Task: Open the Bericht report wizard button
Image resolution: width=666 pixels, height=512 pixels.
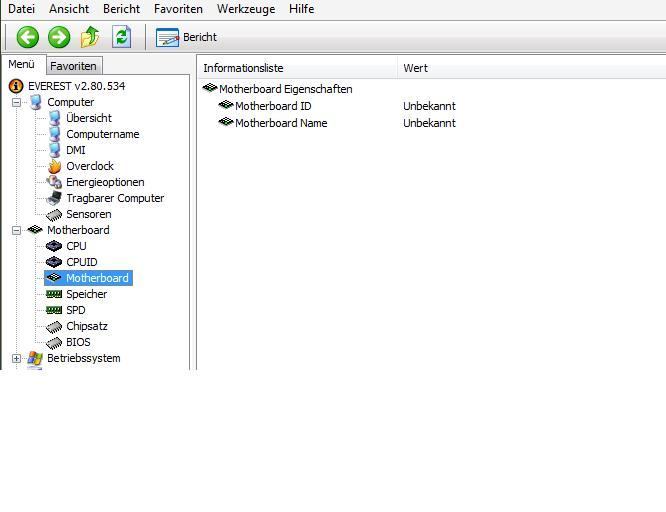Action: 186,37
